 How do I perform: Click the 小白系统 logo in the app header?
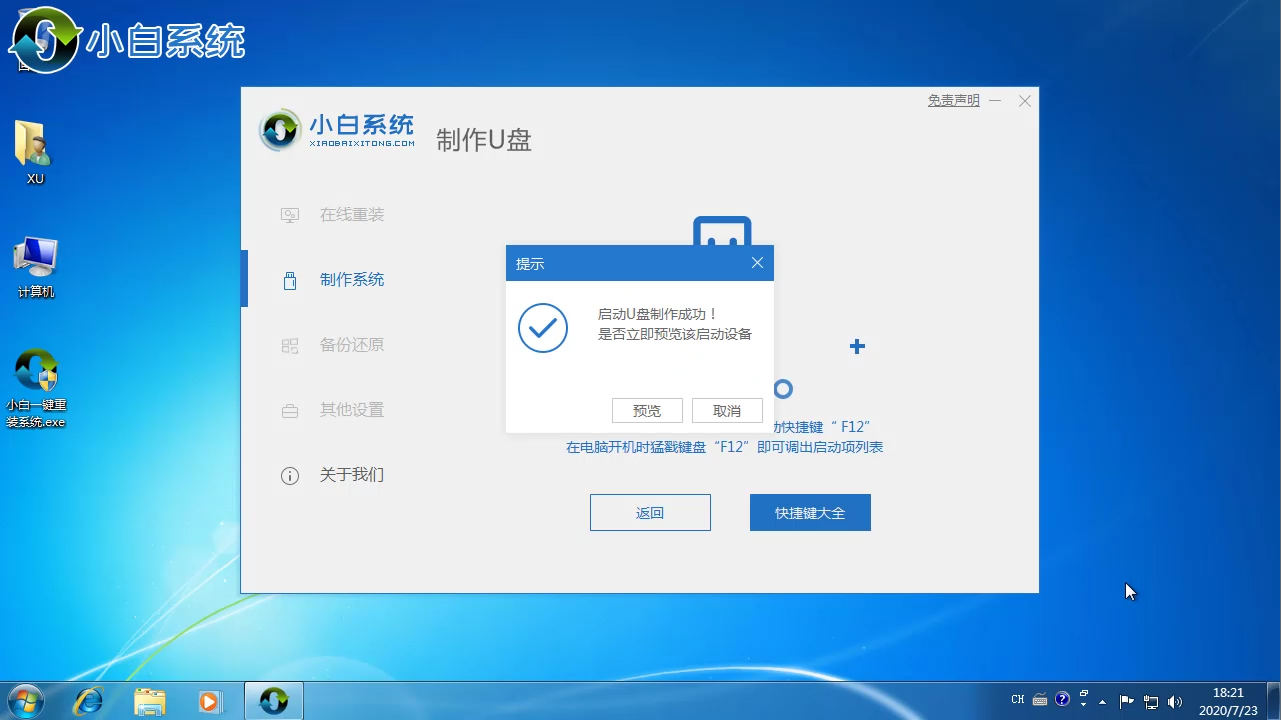point(337,130)
